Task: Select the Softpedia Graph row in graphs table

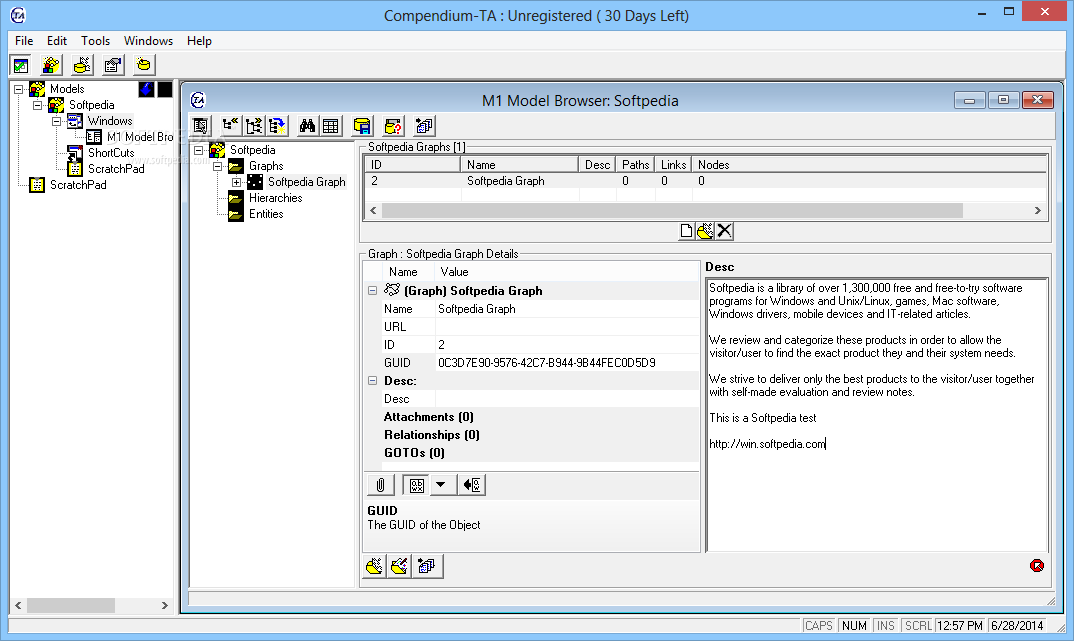Action: pyautogui.click(x=705, y=181)
